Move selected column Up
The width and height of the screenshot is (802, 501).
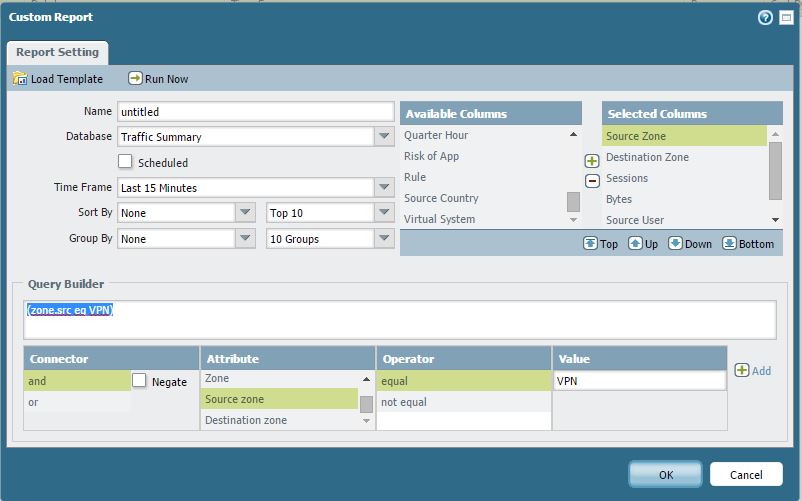[643, 244]
